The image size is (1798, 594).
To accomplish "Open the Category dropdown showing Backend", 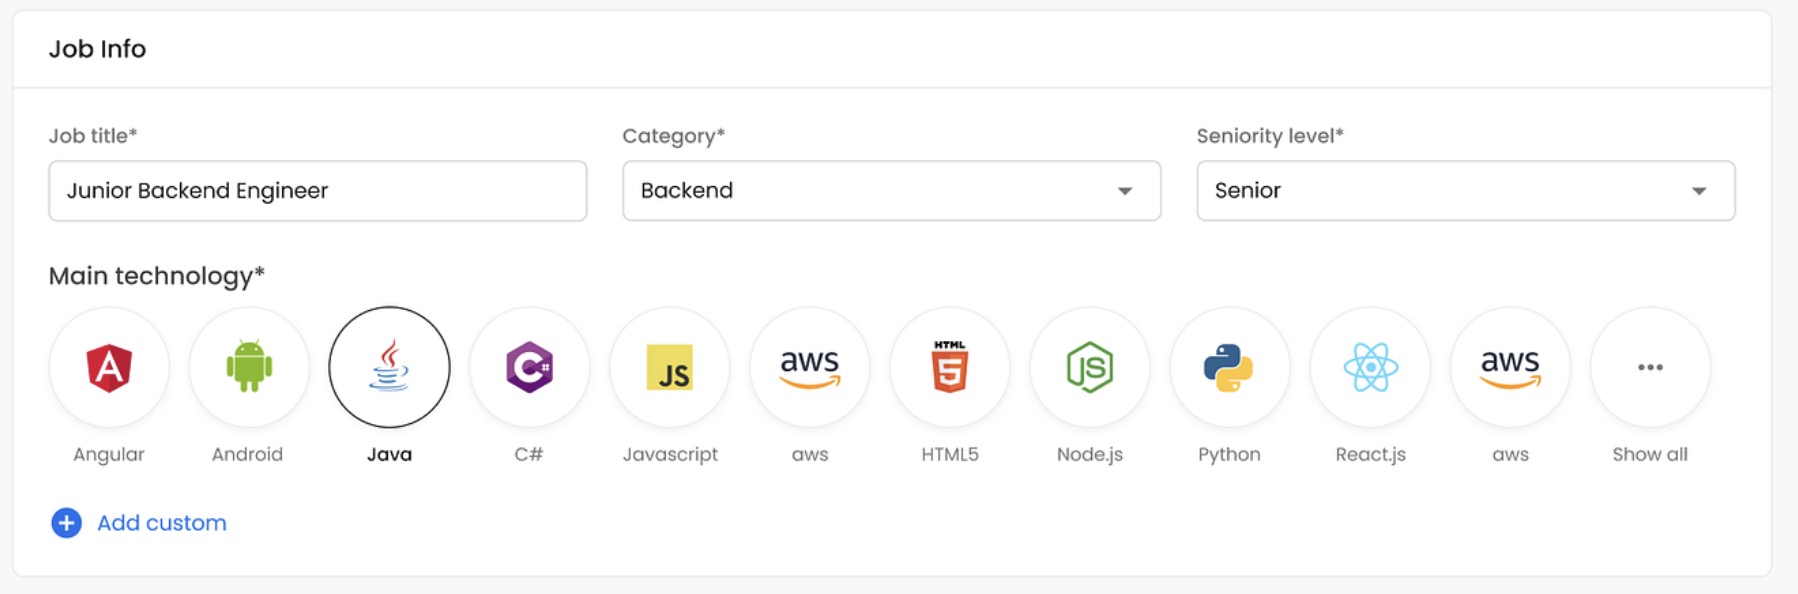I will (x=892, y=191).
